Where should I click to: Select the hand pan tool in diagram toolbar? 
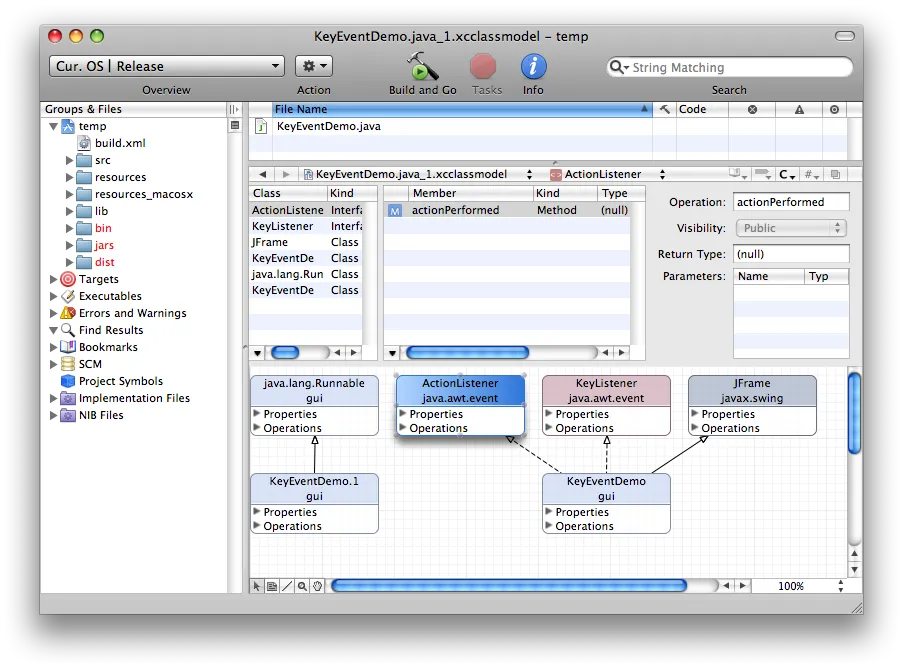317,586
